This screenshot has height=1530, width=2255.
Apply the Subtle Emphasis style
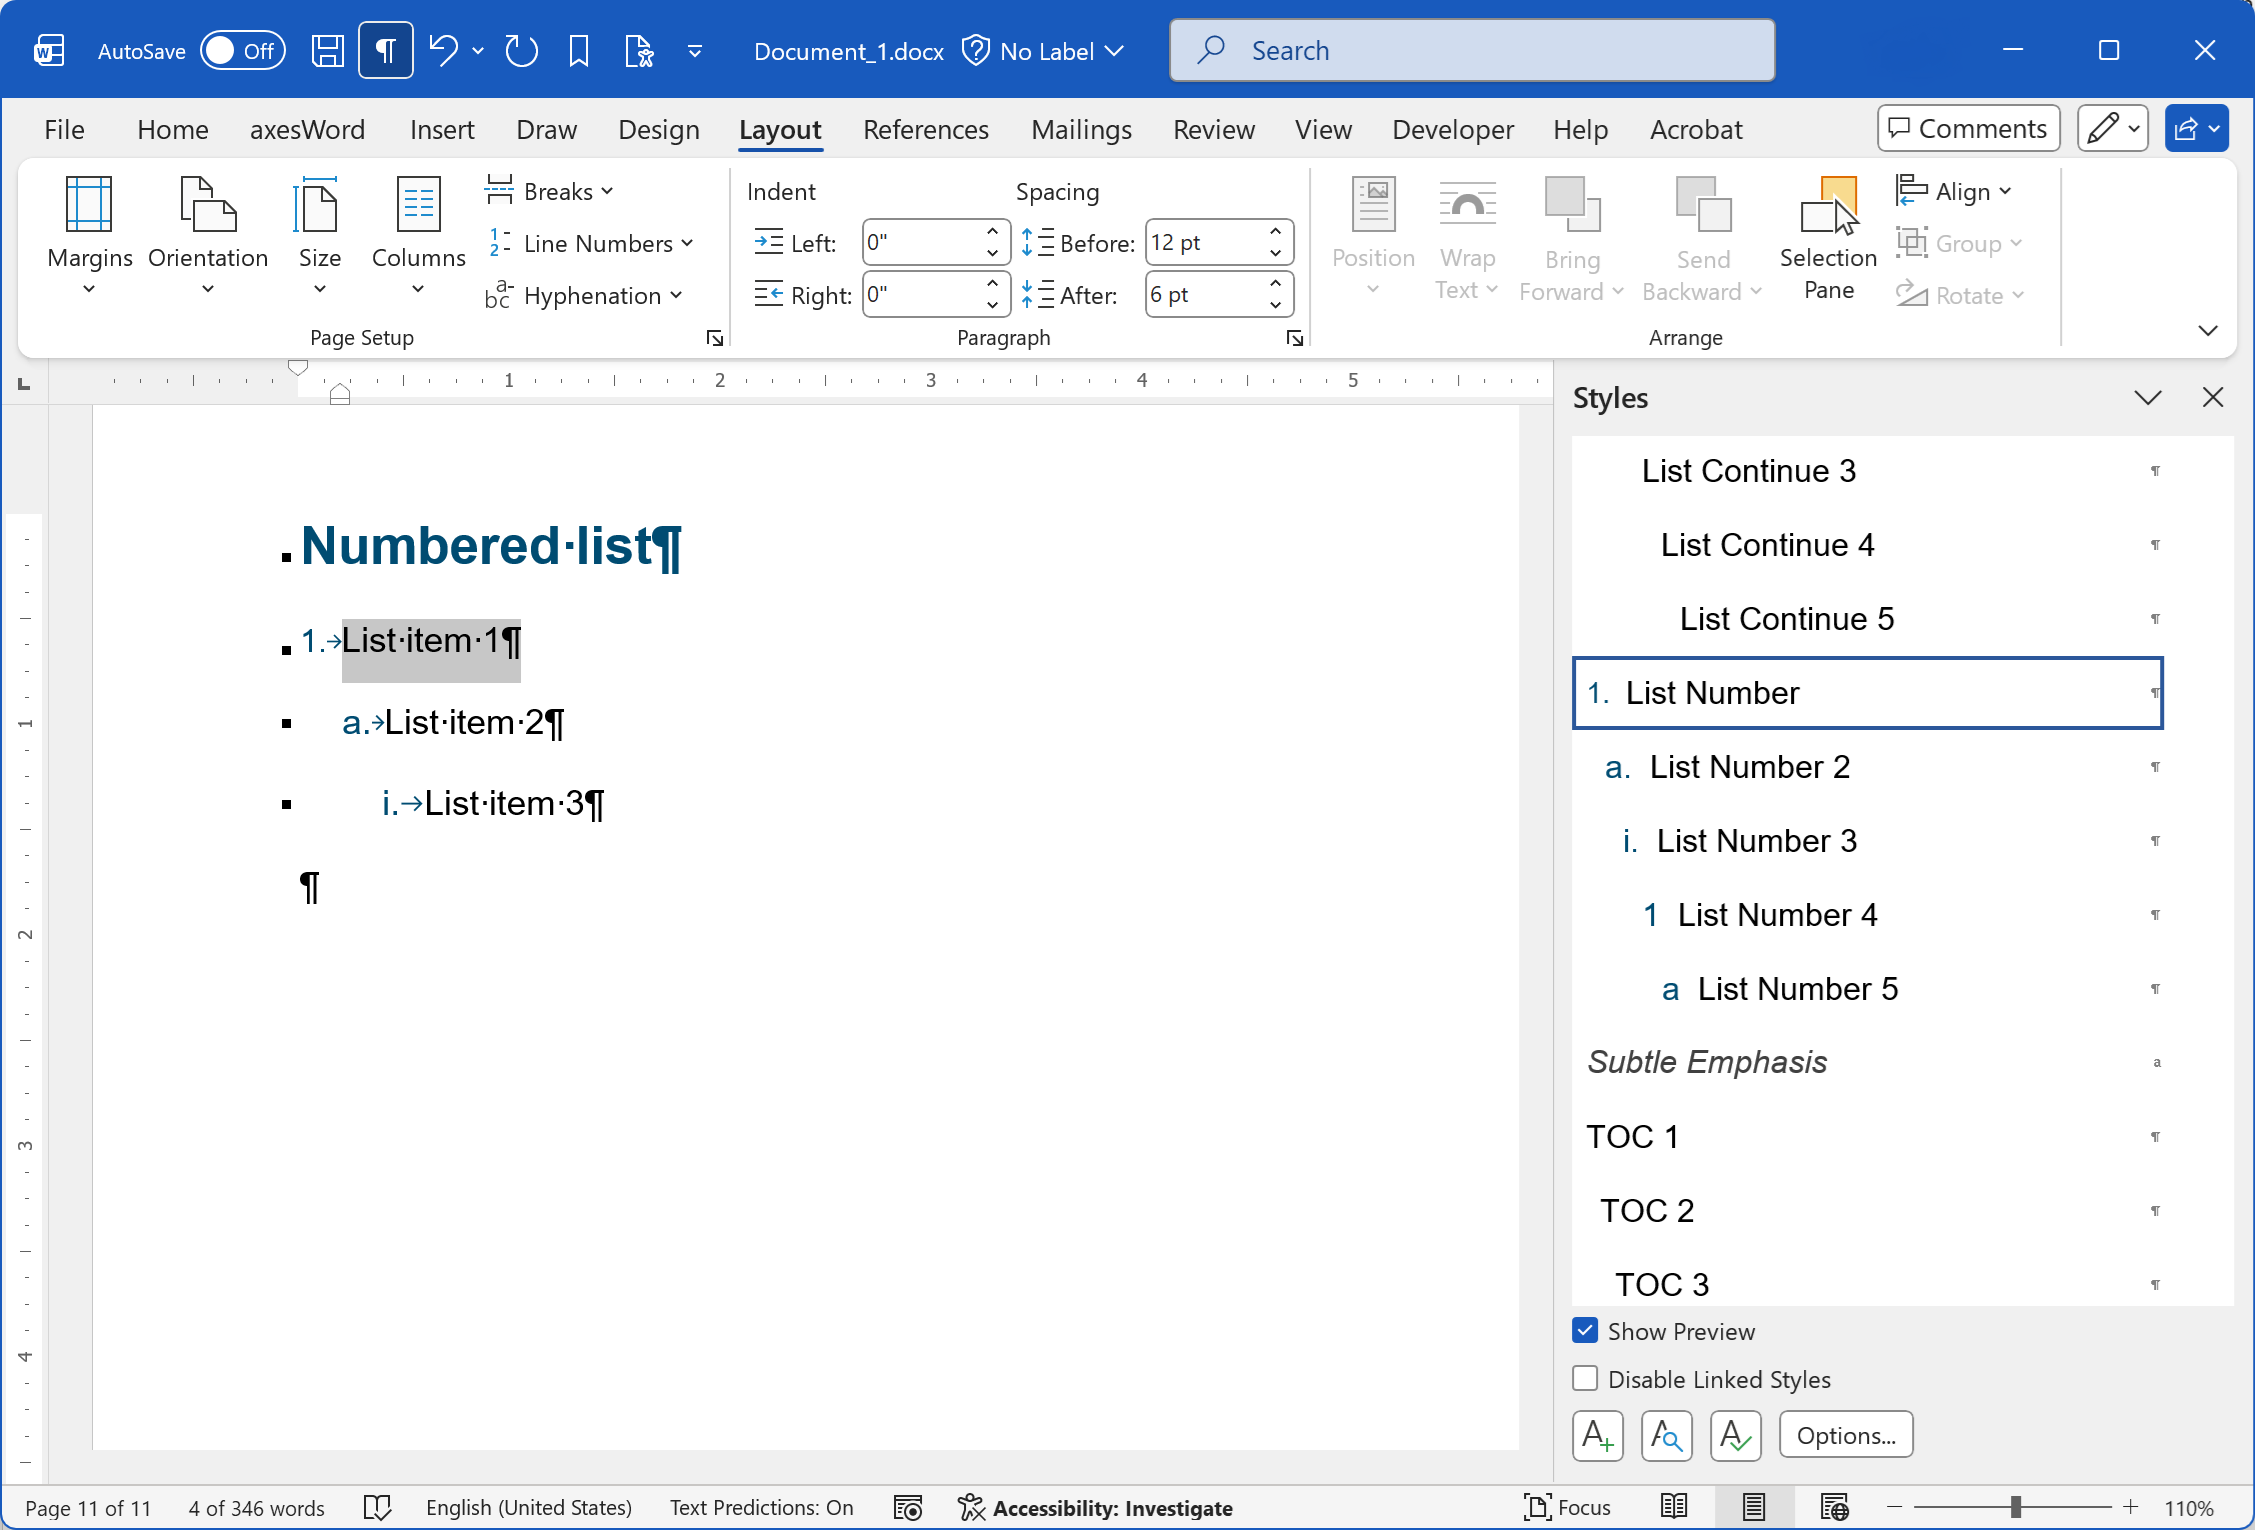(1867, 1062)
